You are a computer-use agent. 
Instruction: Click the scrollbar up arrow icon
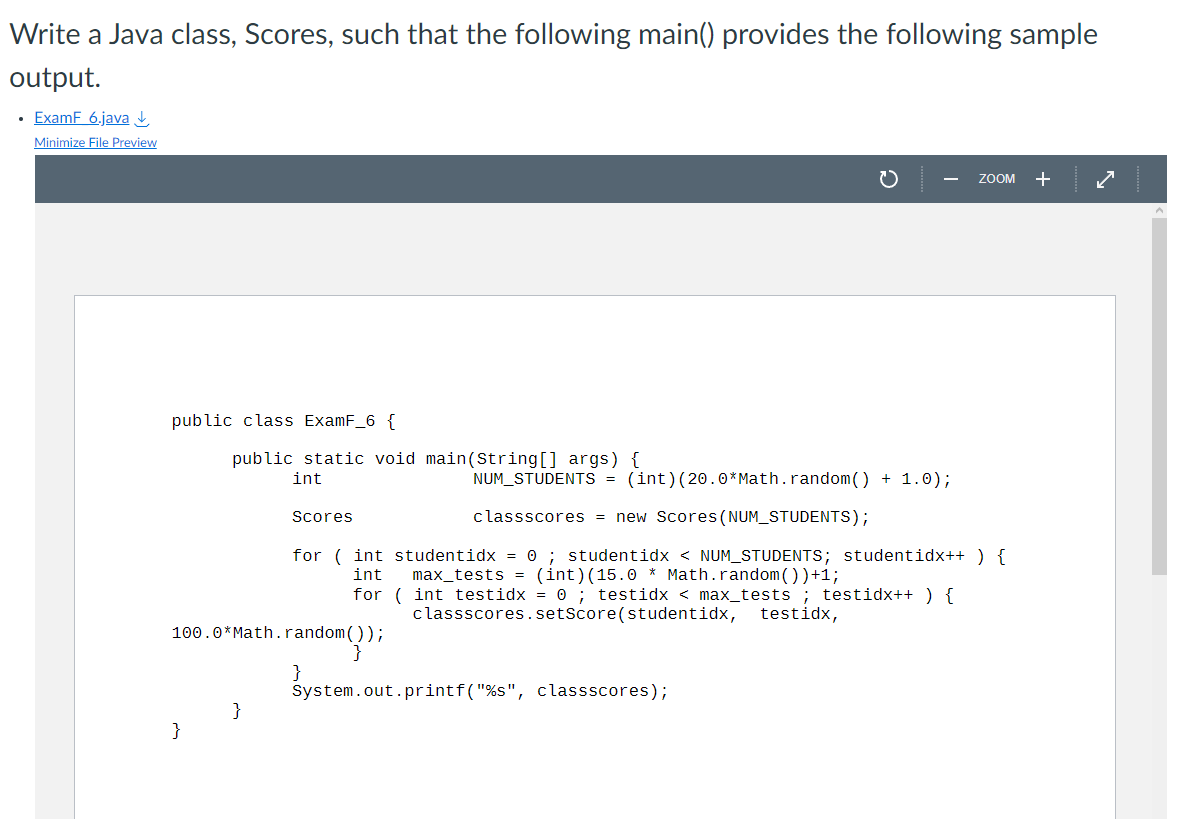[x=1159, y=209]
